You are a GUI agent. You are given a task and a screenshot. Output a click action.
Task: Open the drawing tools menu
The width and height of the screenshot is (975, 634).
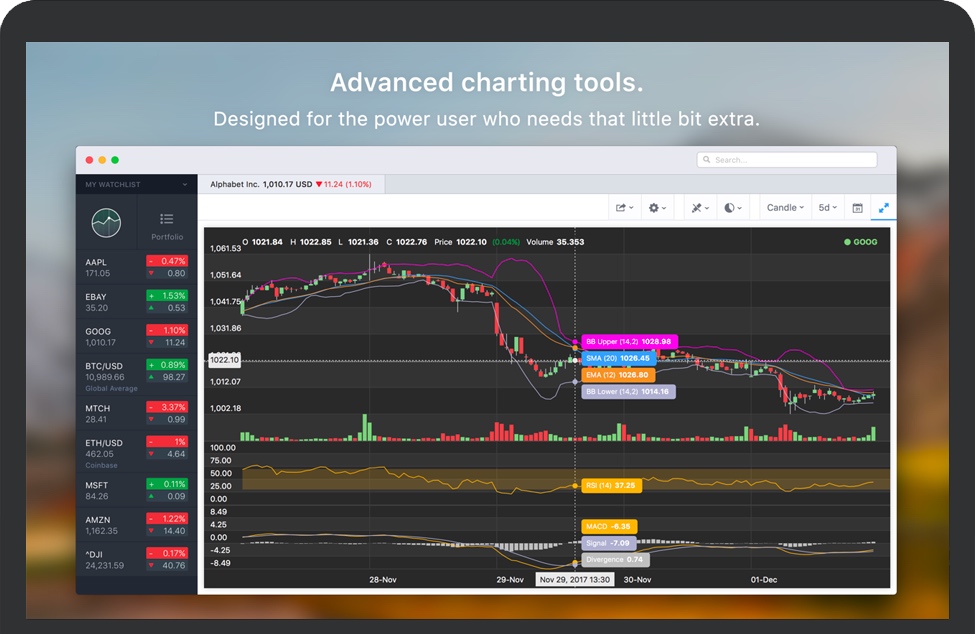tap(700, 208)
